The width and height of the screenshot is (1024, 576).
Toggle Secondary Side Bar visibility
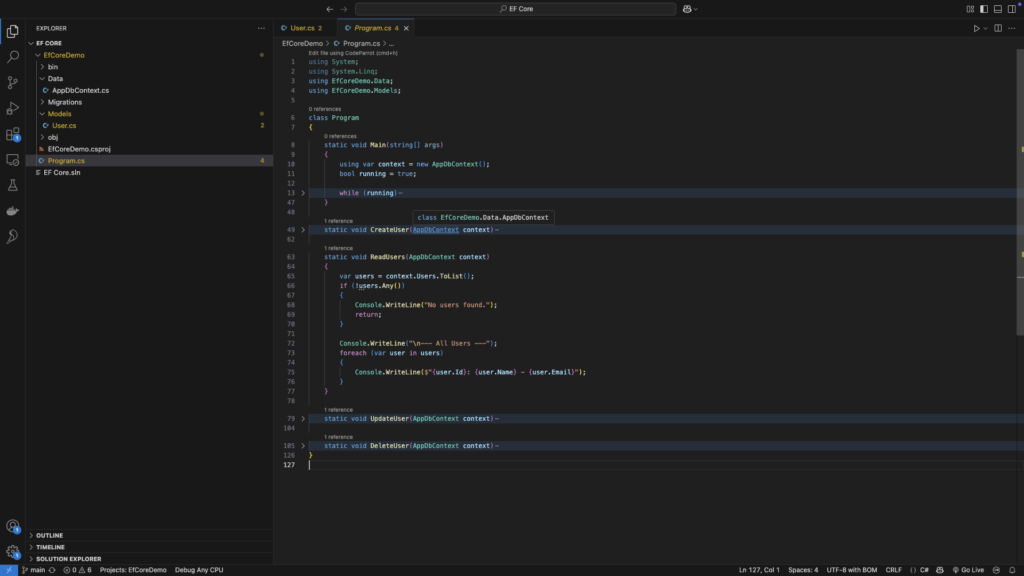click(x=1012, y=9)
